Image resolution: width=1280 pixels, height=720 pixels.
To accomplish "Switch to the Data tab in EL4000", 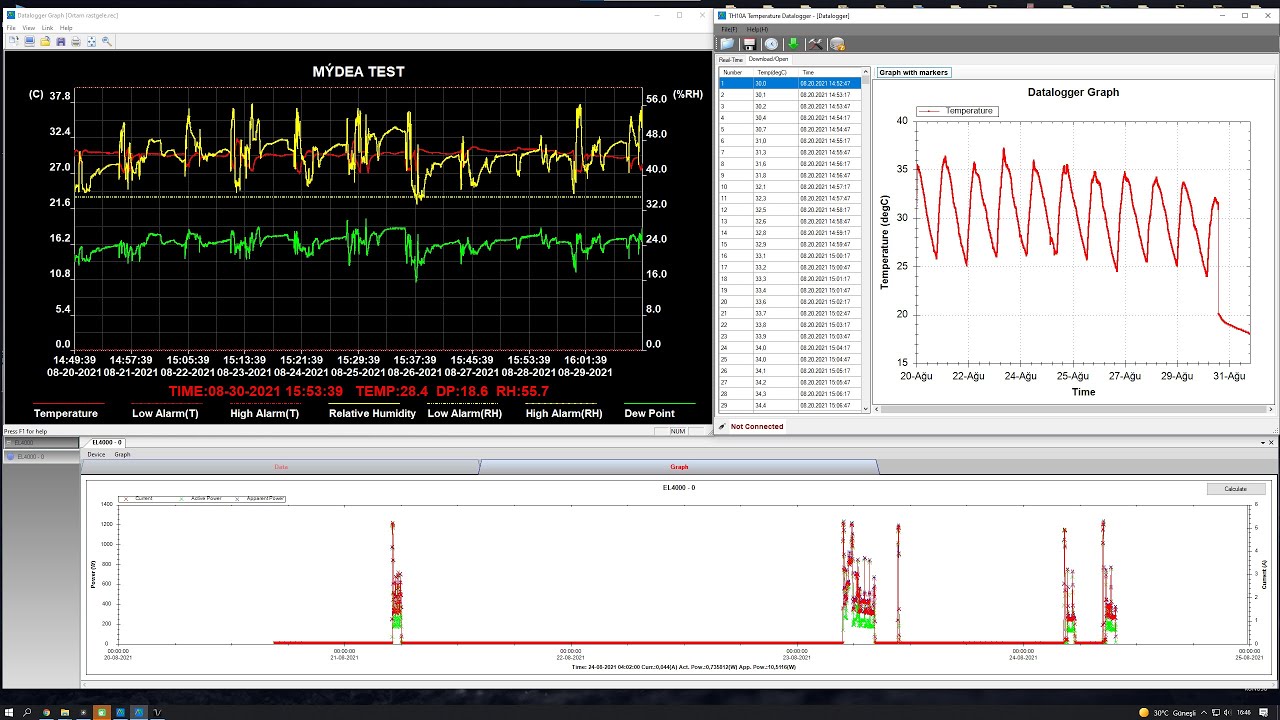I will [x=281, y=467].
